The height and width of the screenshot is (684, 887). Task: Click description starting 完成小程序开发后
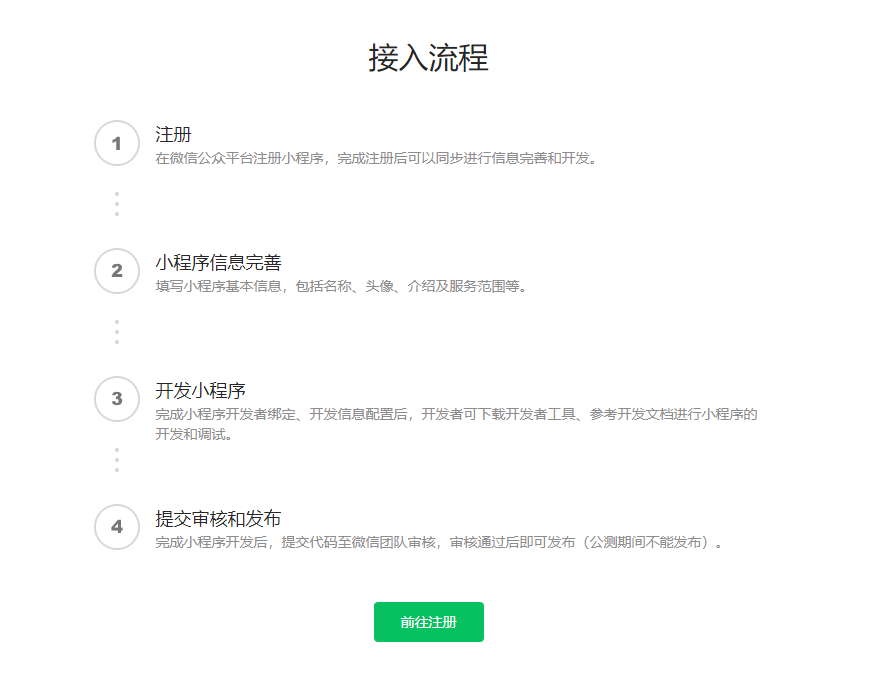440,543
